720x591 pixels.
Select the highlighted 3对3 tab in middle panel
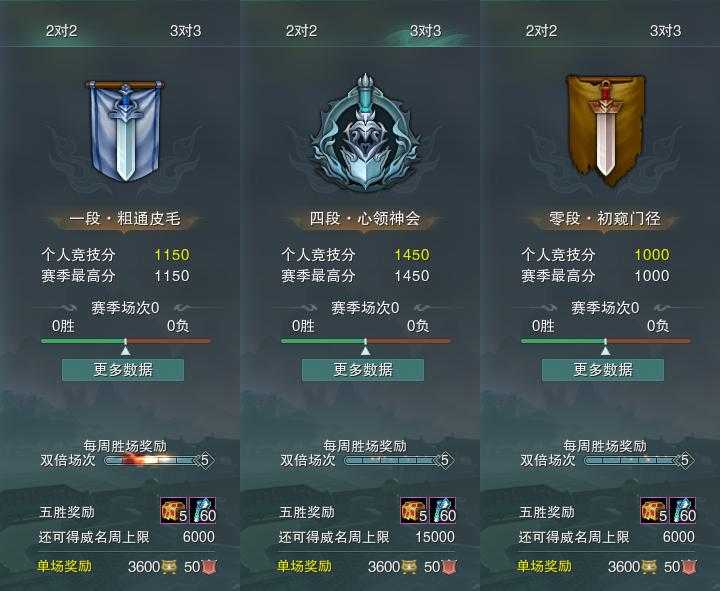click(x=425, y=31)
